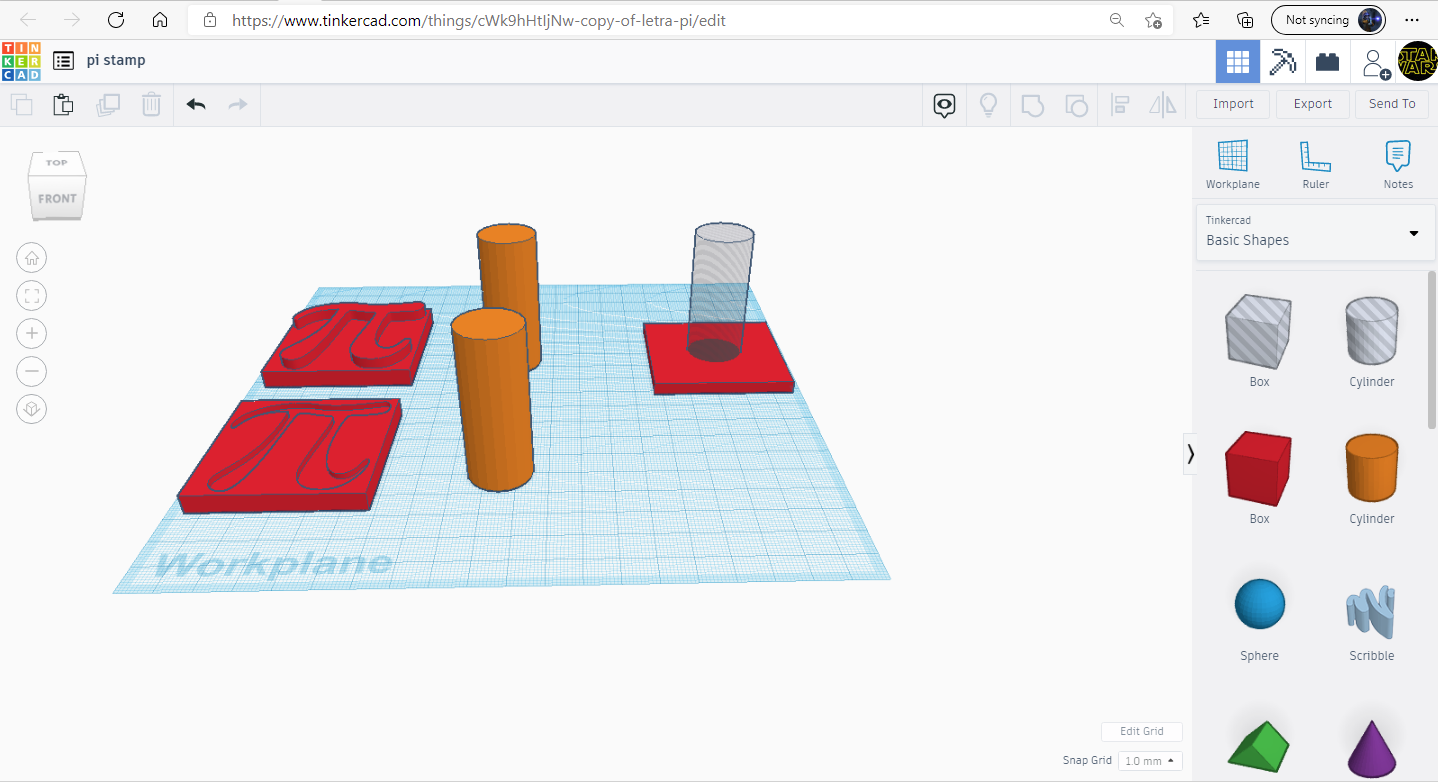Open the Snap Grid 1.0 mm dropdown

pyautogui.click(x=1150, y=761)
